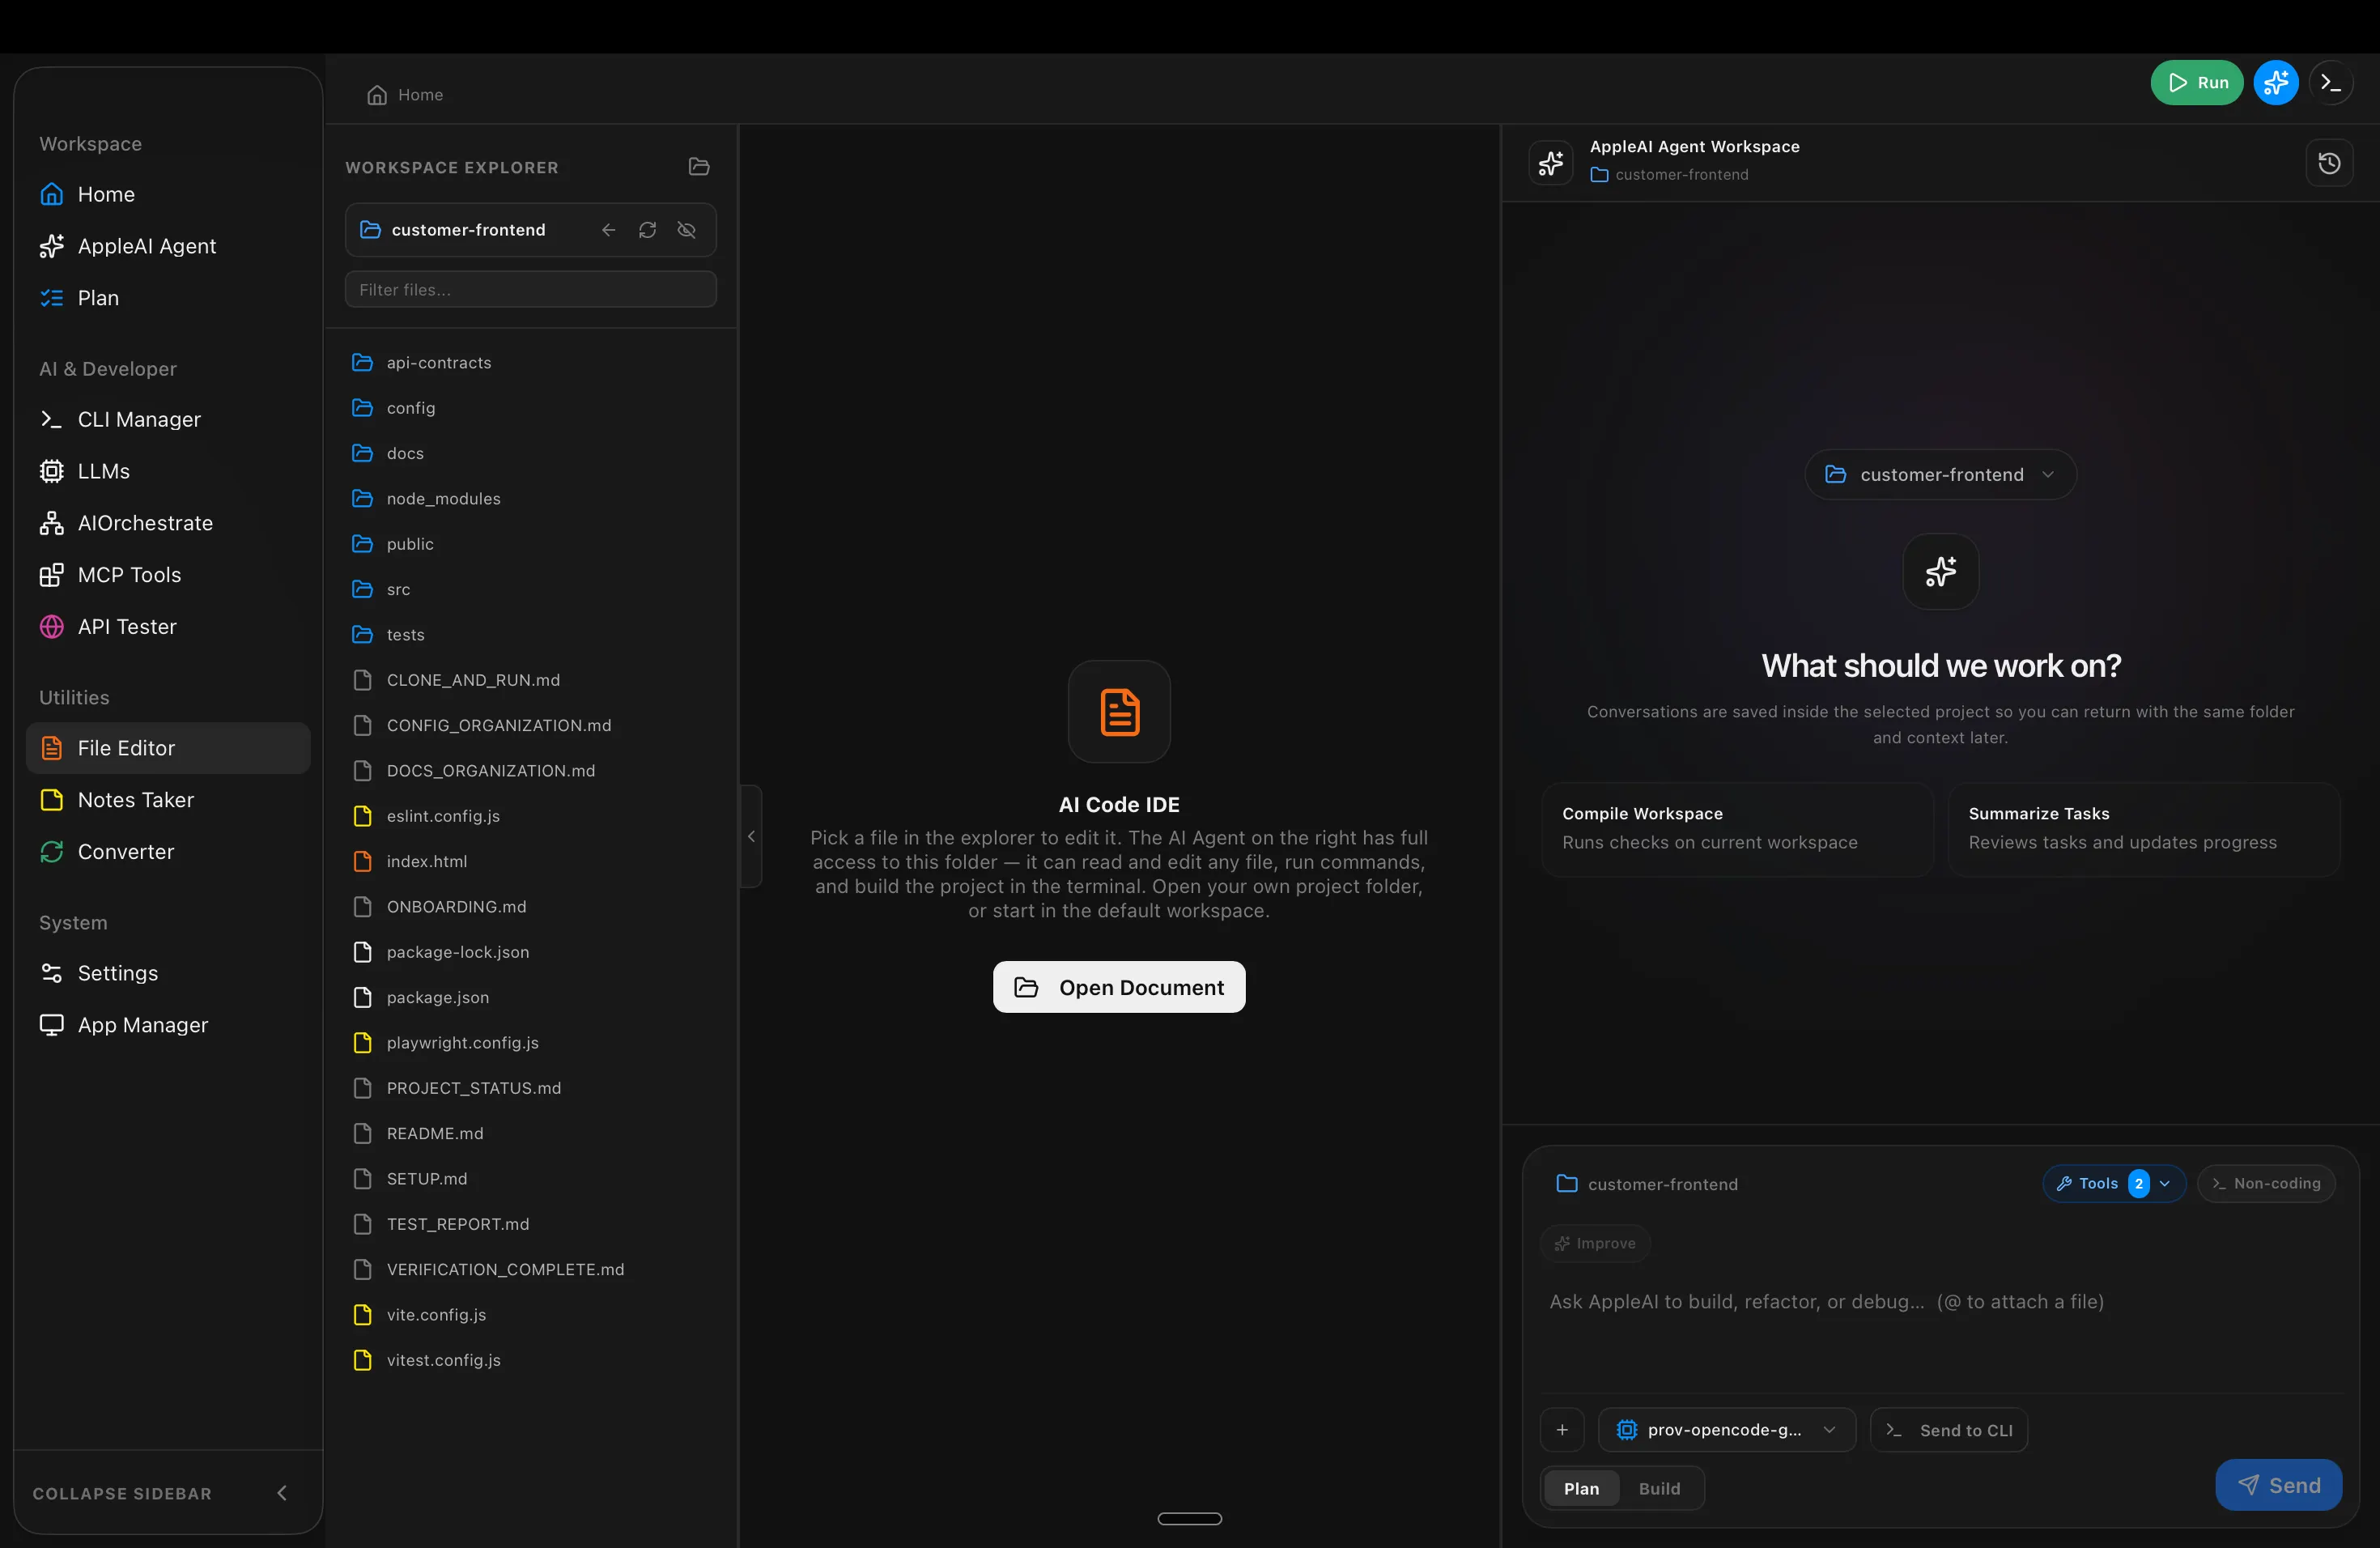This screenshot has height=1548, width=2380.
Task: Open Home in the Workspace sidebar
Action: click(167, 194)
